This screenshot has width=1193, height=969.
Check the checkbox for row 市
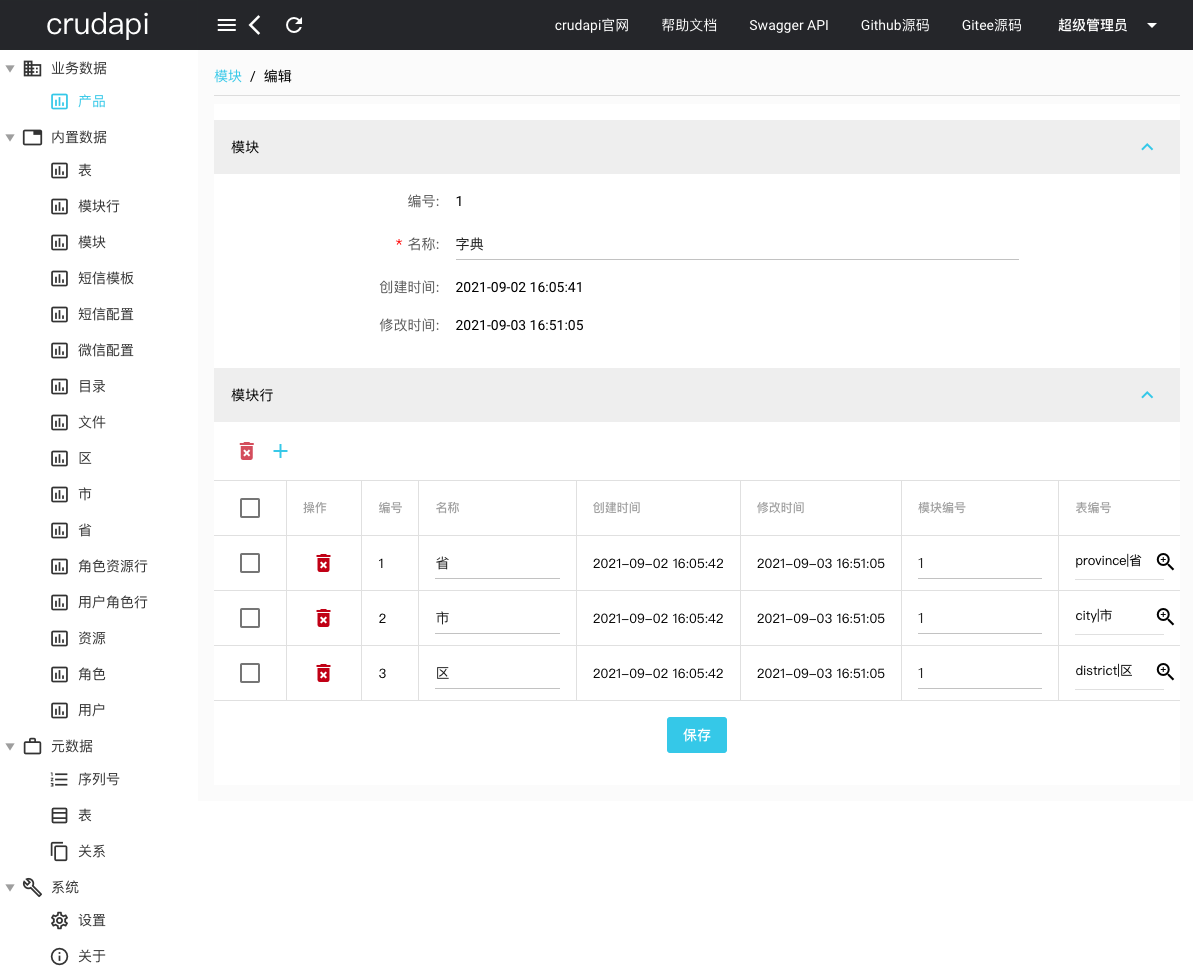[x=250, y=618]
